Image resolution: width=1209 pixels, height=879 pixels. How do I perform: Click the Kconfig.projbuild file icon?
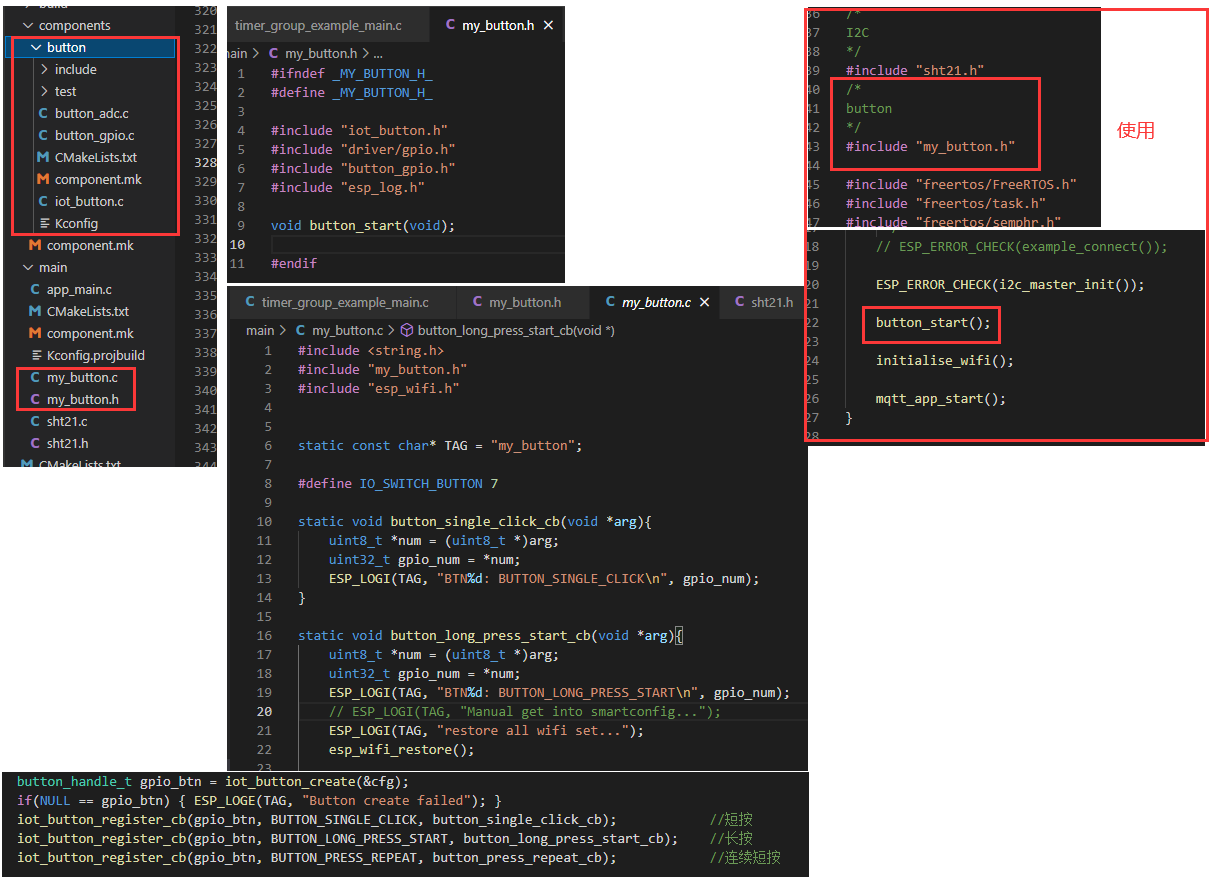pos(35,355)
